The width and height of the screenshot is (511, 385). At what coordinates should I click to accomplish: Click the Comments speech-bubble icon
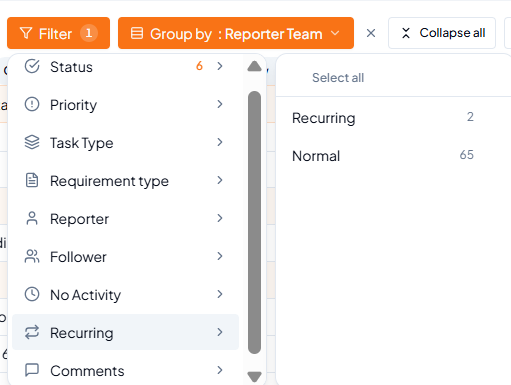pyautogui.click(x=32, y=370)
